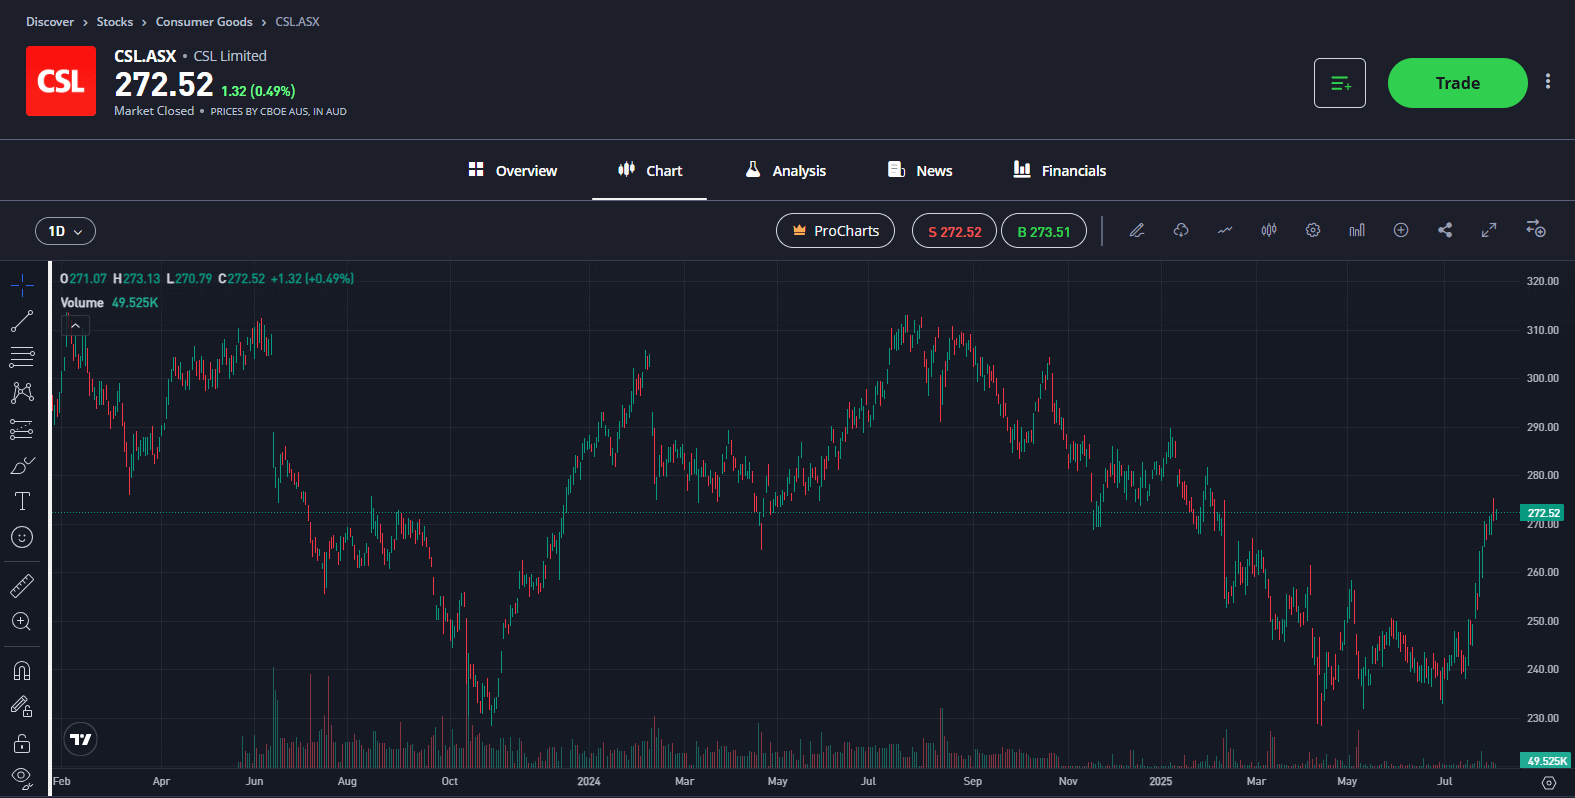
Task: Click the add plus circle icon
Action: 1401,231
